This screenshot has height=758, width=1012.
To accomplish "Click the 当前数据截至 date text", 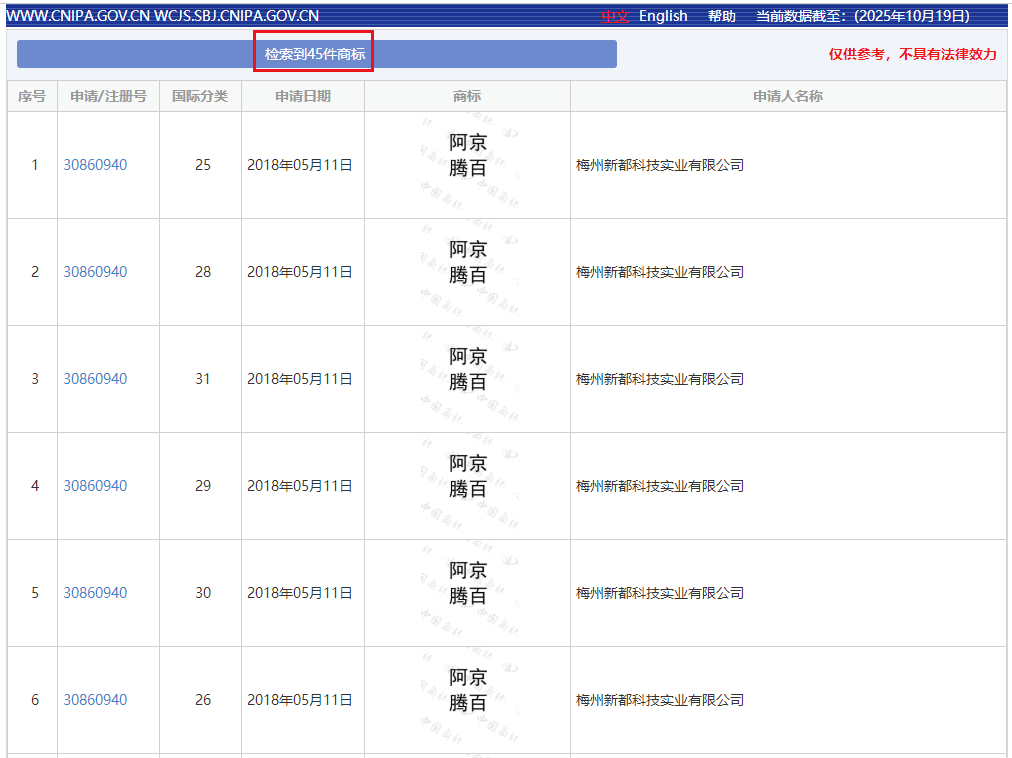I will tap(863, 16).
